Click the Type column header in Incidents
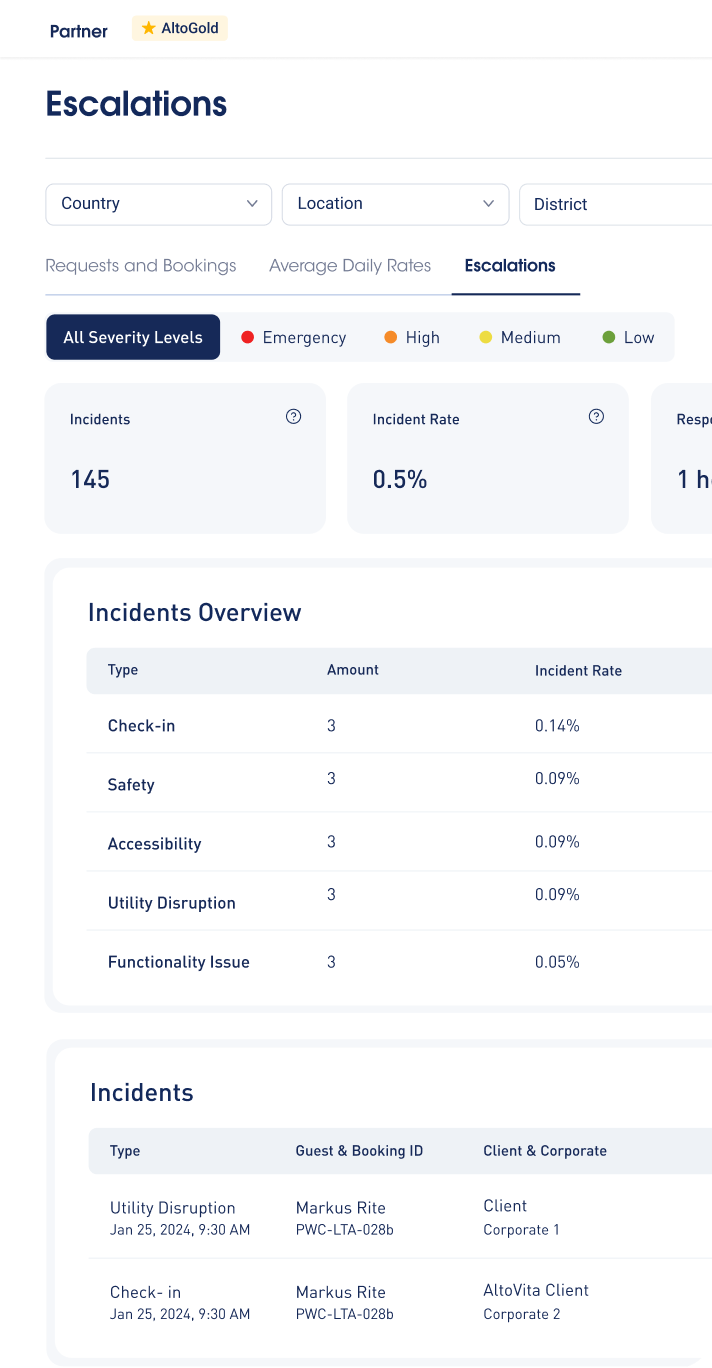Image resolution: width=712 pixels, height=1368 pixels. coord(125,1151)
